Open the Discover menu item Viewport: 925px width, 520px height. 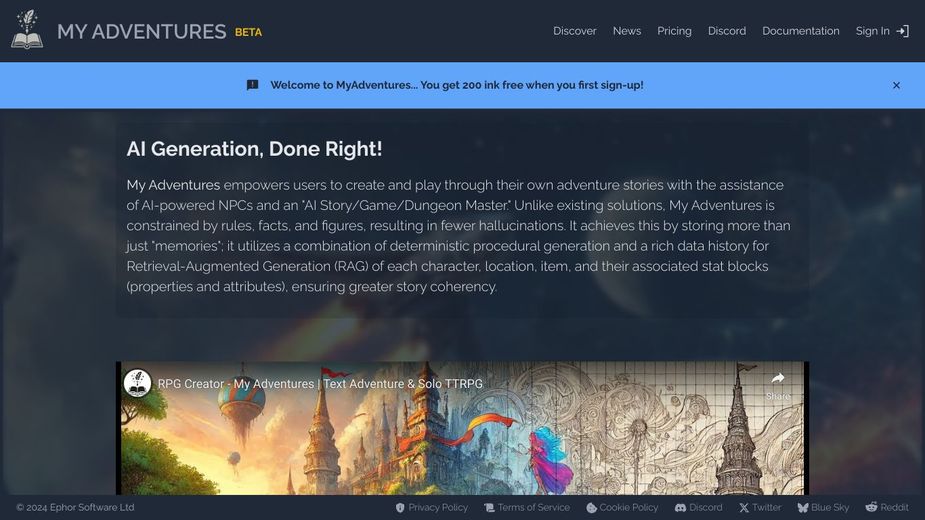click(574, 31)
